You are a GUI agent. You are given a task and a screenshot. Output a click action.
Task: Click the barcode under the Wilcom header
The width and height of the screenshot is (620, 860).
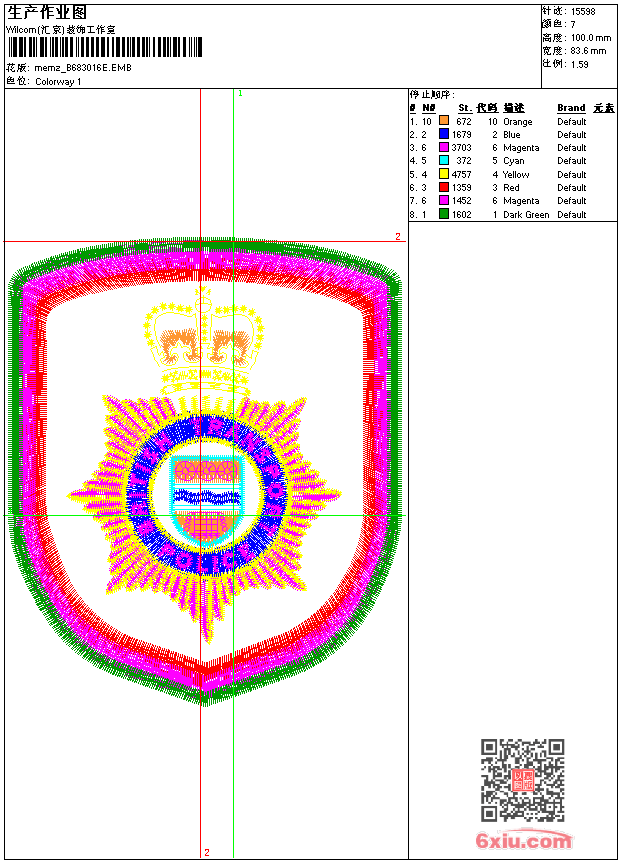pyautogui.click(x=105, y=47)
